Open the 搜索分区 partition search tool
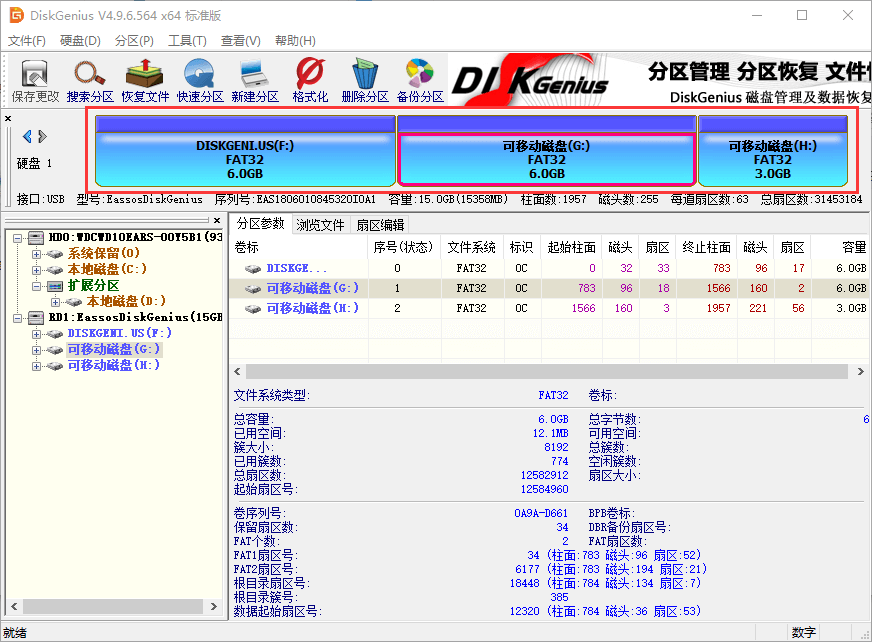Screen dimensions: 872x642 click(90, 79)
